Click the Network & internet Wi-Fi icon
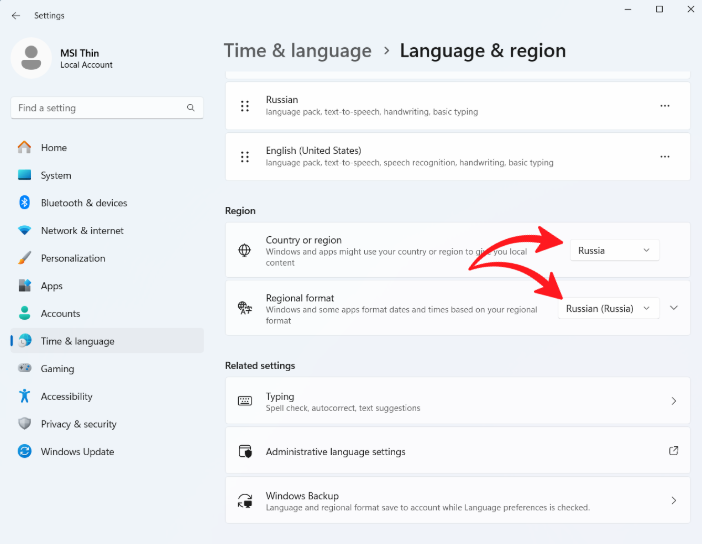The image size is (702, 544). pos(25,231)
